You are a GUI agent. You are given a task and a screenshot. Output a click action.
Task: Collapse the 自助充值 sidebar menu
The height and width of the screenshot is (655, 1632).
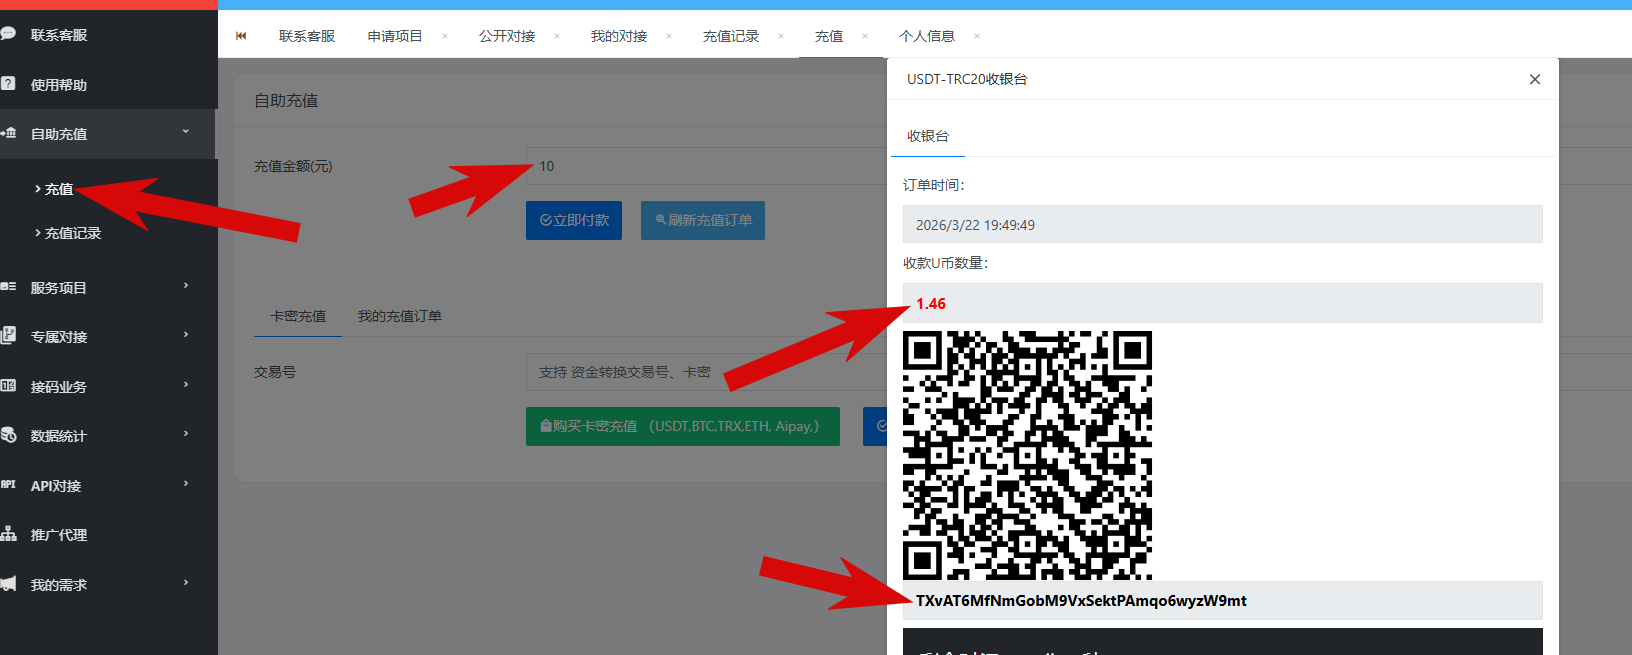pos(186,132)
